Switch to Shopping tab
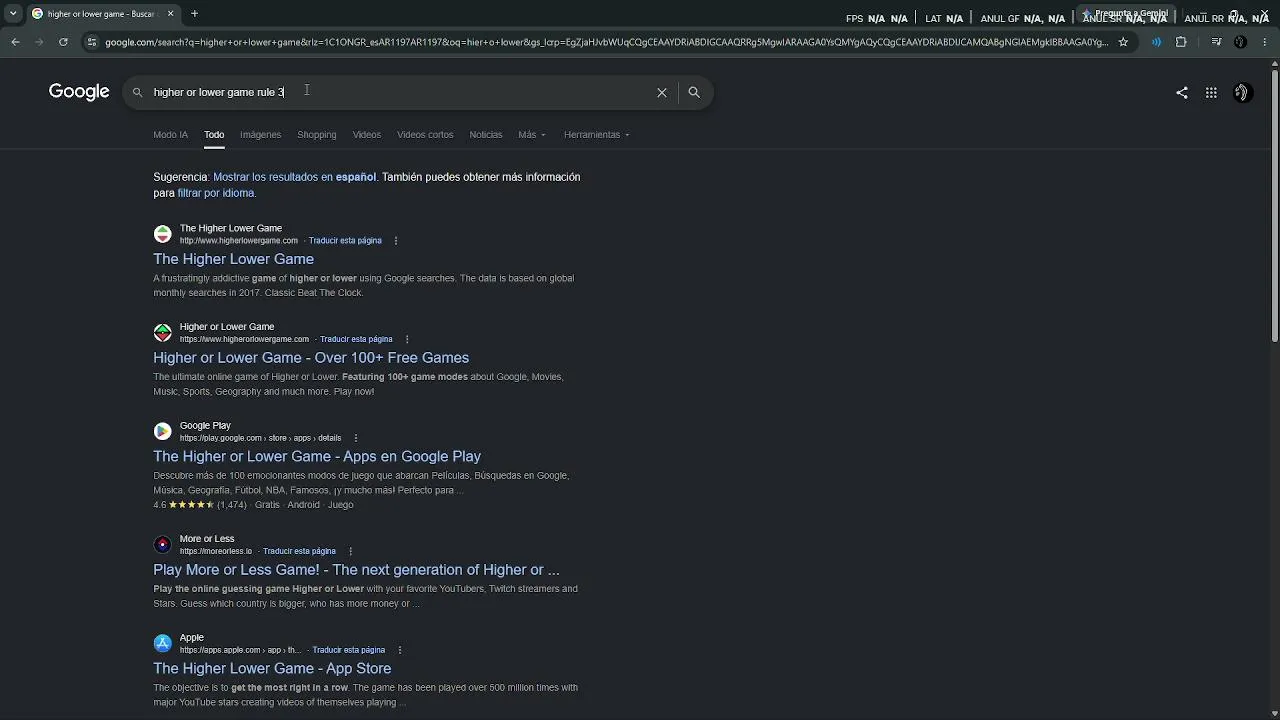1280x720 pixels. pos(316,134)
